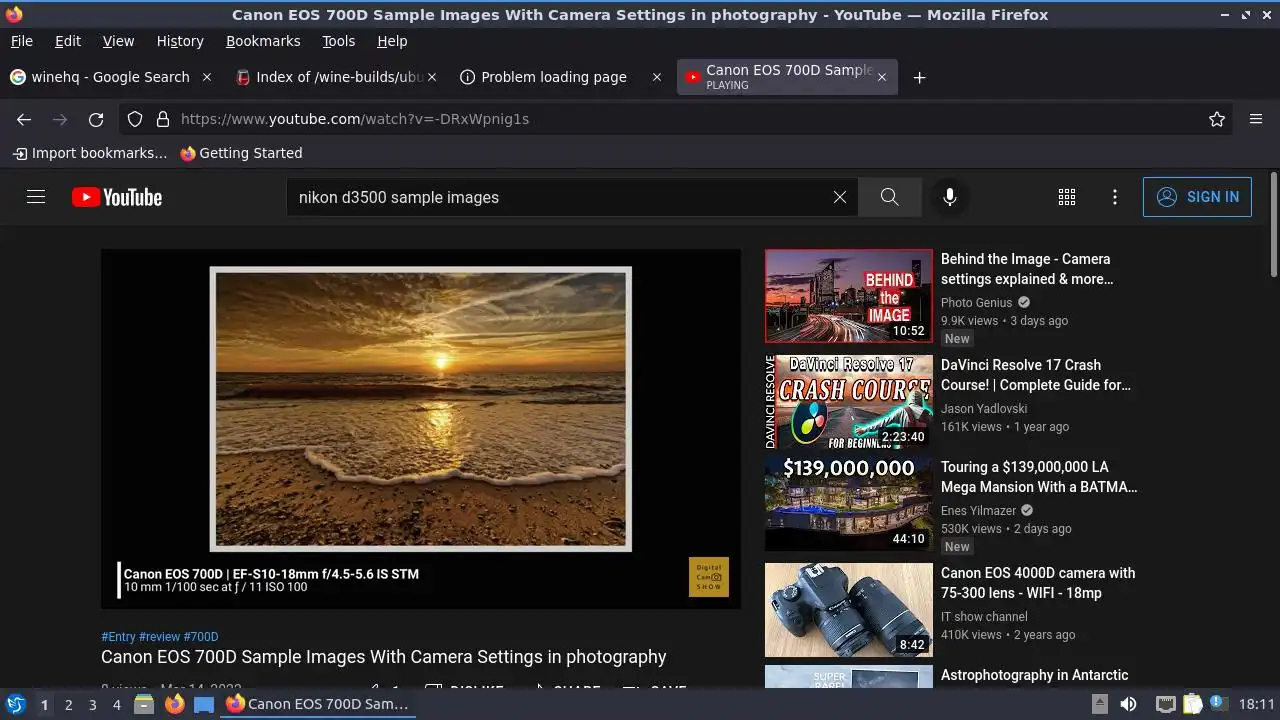Open the Behind the Image video thumbnail
Viewport: 1280px width, 720px height.
(849, 296)
